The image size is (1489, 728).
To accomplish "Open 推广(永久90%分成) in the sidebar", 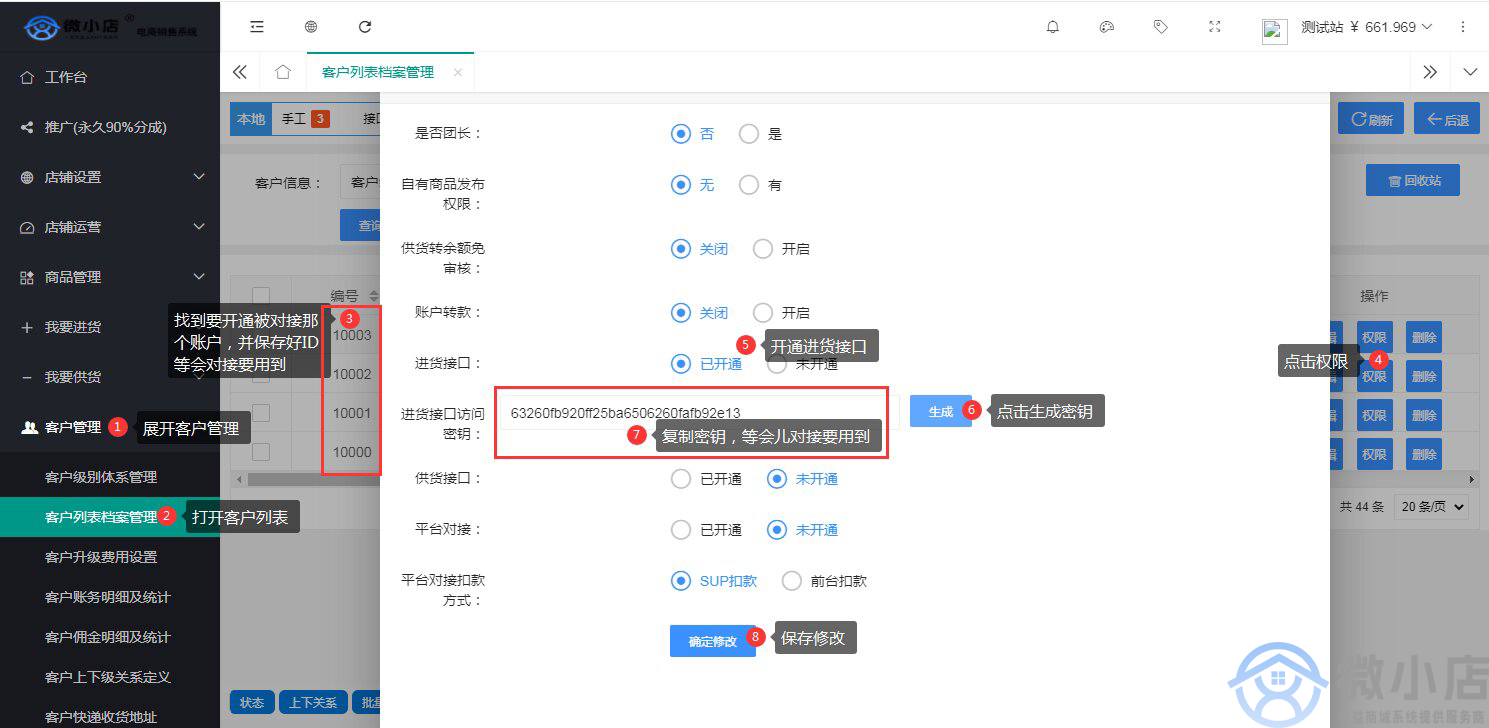I will [110, 127].
